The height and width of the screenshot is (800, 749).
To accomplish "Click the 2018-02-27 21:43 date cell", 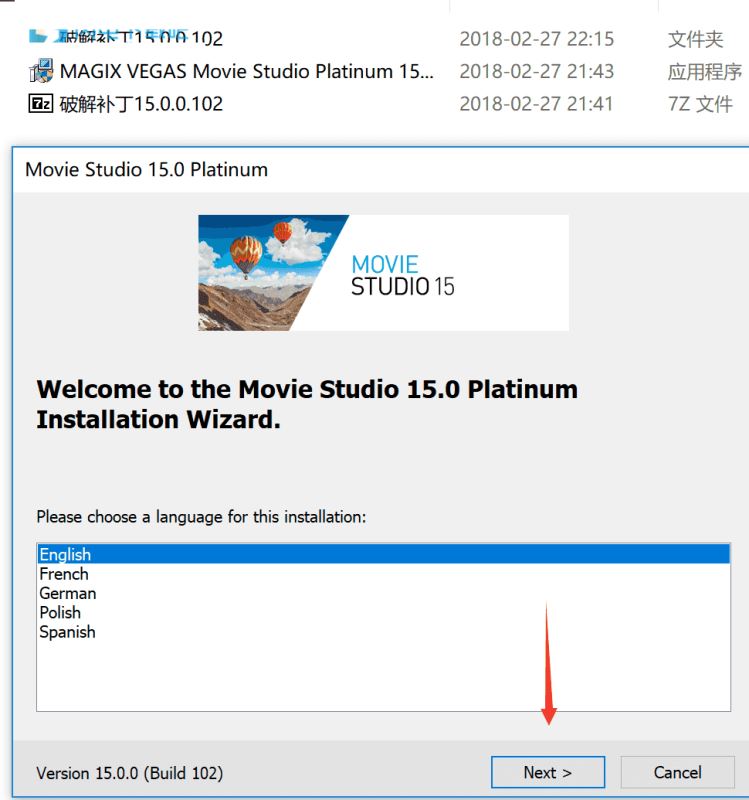I will coord(536,71).
